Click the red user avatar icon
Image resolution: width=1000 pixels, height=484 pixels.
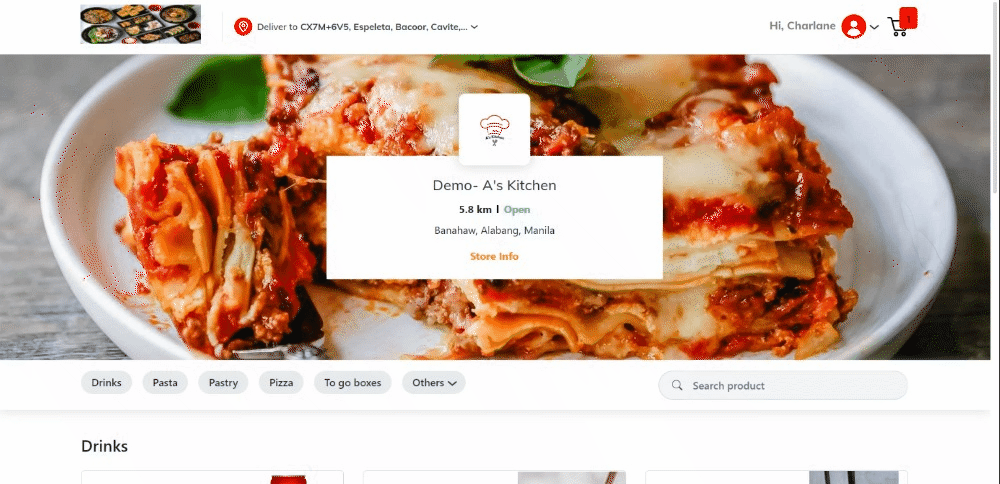pos(853,27)
